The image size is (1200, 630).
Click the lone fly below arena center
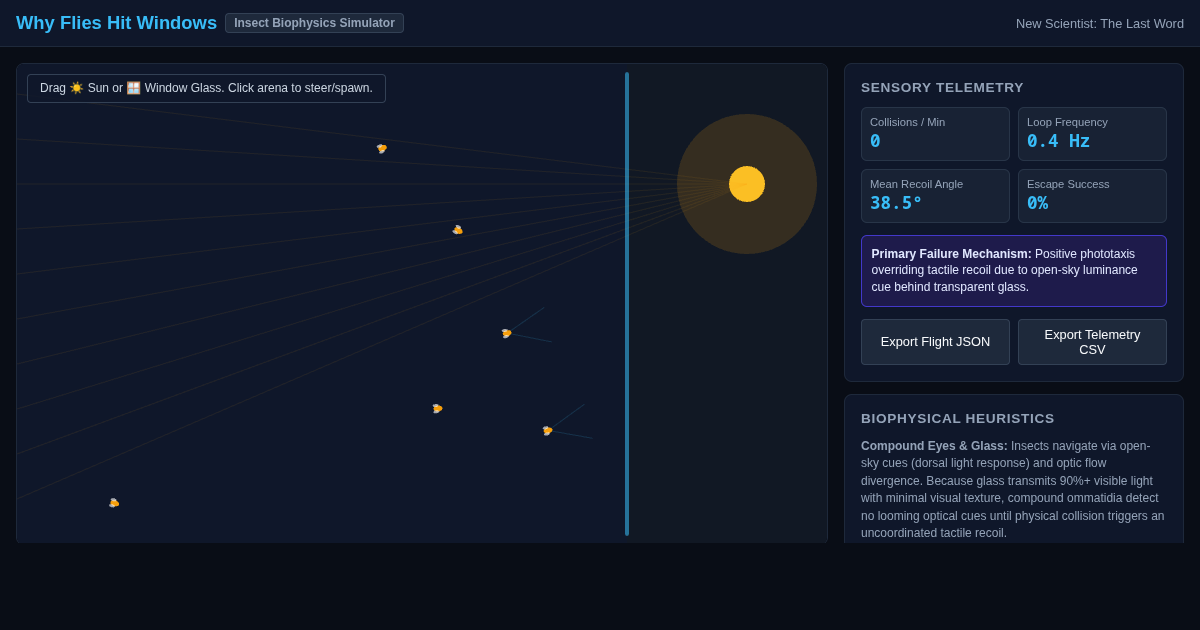click(437, 409)
